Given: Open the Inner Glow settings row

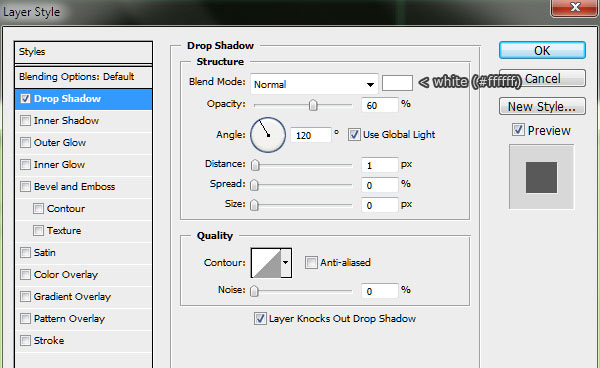Looking at the screenshot, I should (x=83, y=164).
